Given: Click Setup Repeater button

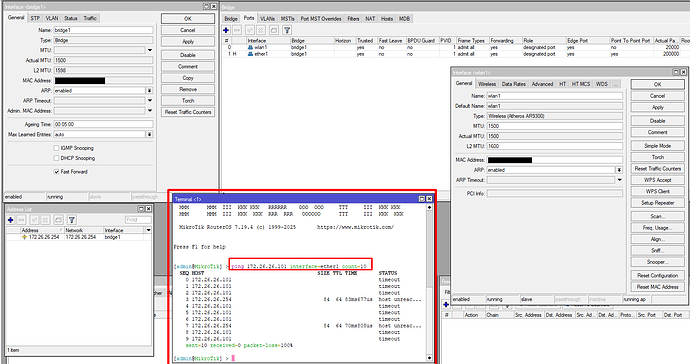Looking at the screenshot, I should tap(657, 202).
